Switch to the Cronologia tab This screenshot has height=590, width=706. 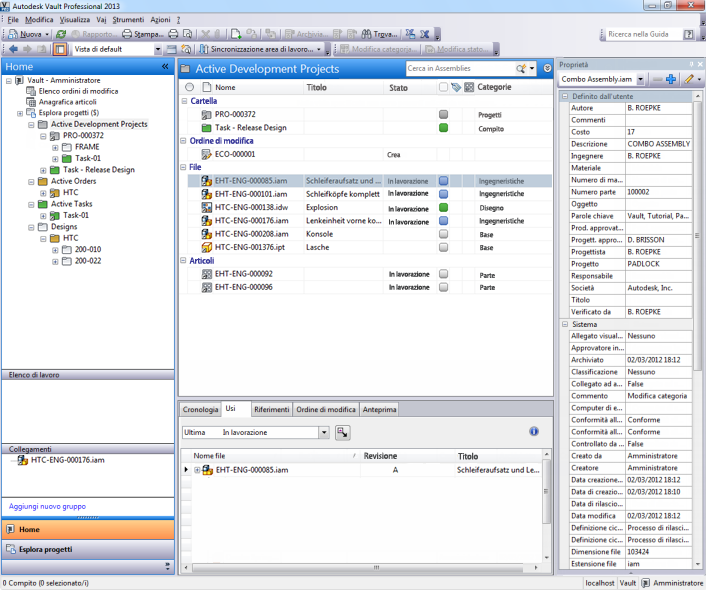[200, 409]
